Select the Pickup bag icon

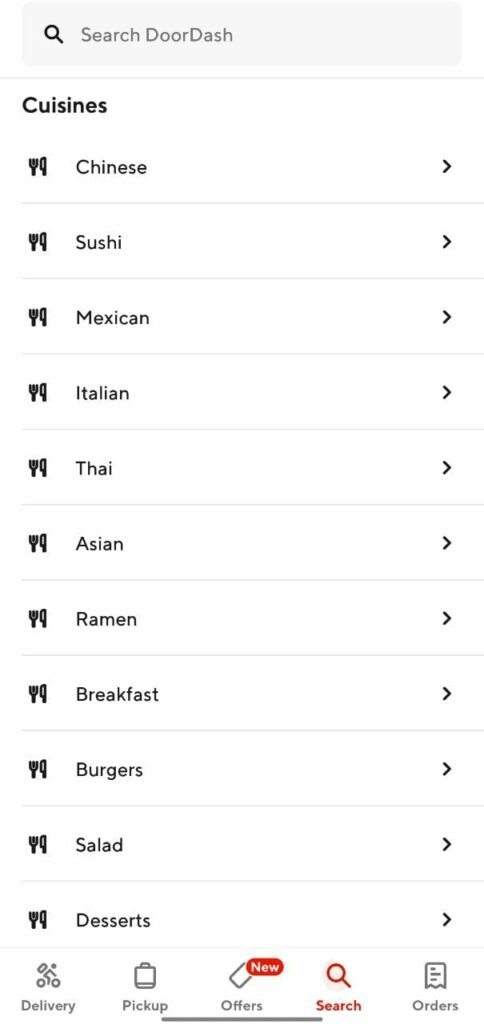coord(145,976)
